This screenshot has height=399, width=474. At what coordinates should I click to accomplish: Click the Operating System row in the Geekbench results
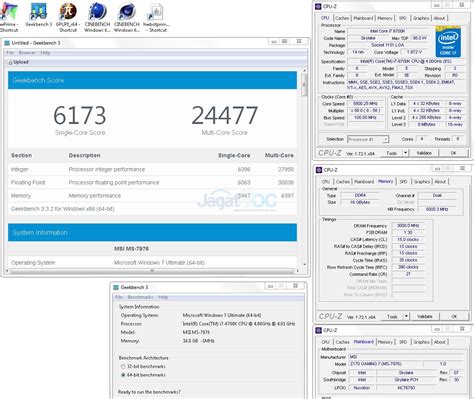(152, 263)
